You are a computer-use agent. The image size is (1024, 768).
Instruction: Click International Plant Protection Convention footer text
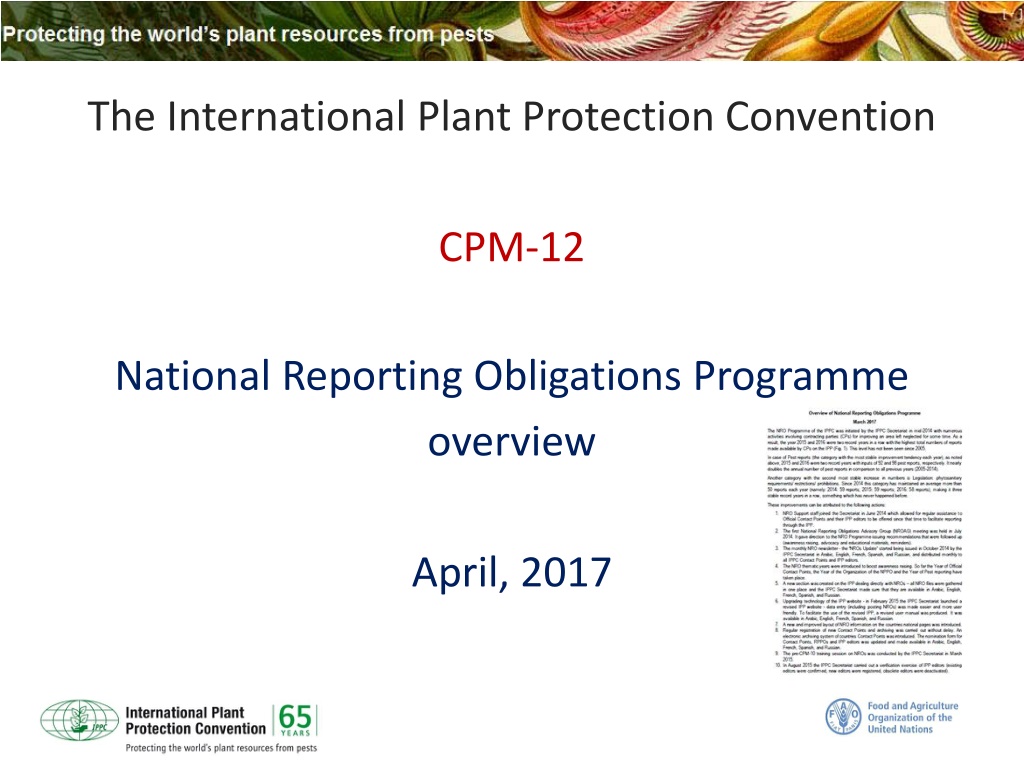195,720
